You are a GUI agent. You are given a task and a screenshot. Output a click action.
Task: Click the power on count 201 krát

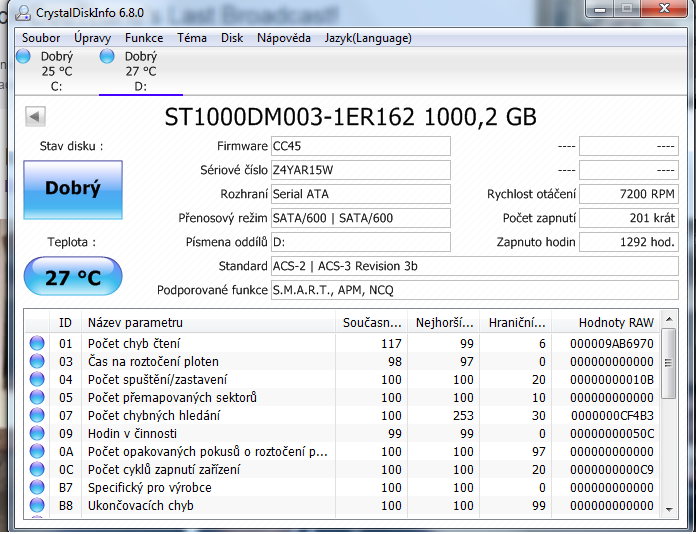tap(629, 218)
